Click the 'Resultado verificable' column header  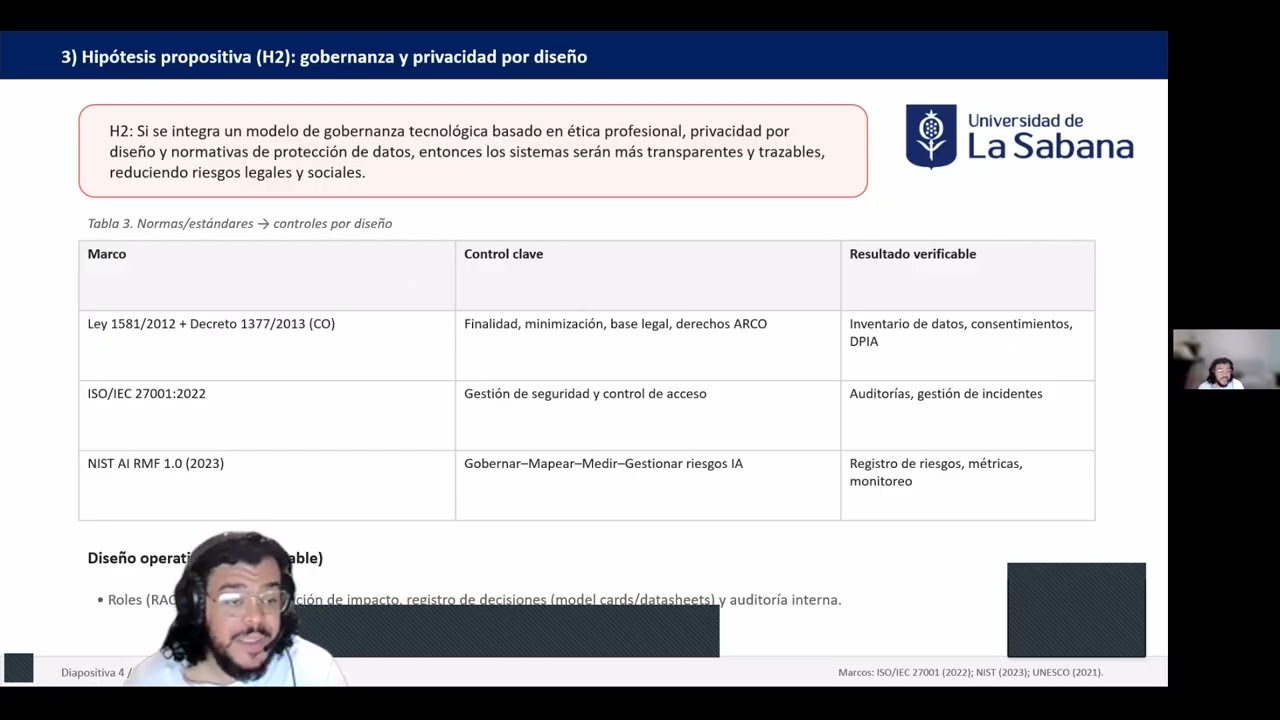968,276
